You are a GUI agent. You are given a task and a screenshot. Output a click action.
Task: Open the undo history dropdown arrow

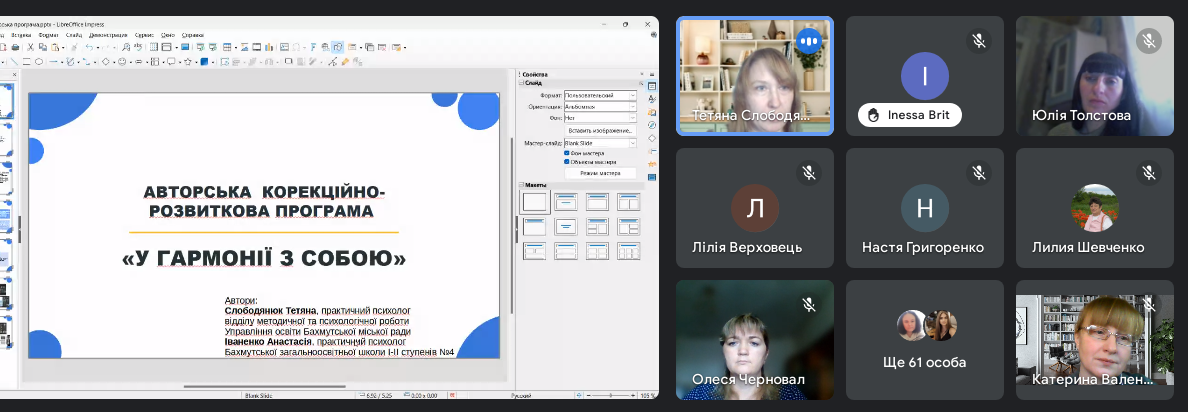(x=98, y=47)
